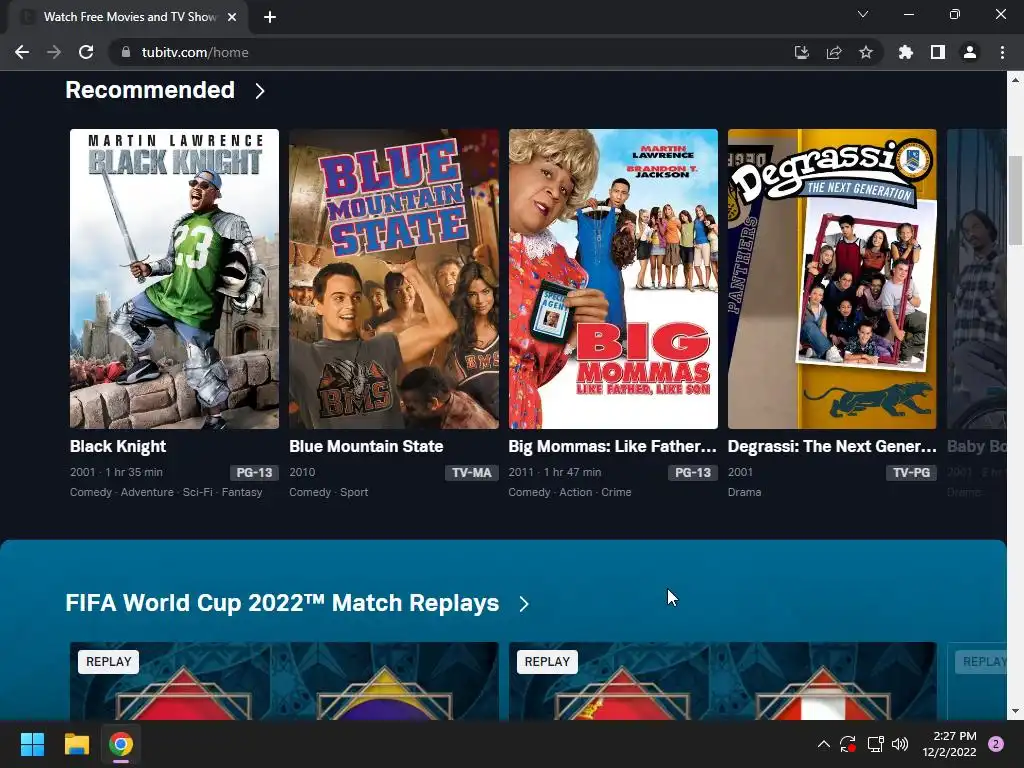Click Drama genre under Degrassi
This screenshot has height=768, width=1024.
744,492
